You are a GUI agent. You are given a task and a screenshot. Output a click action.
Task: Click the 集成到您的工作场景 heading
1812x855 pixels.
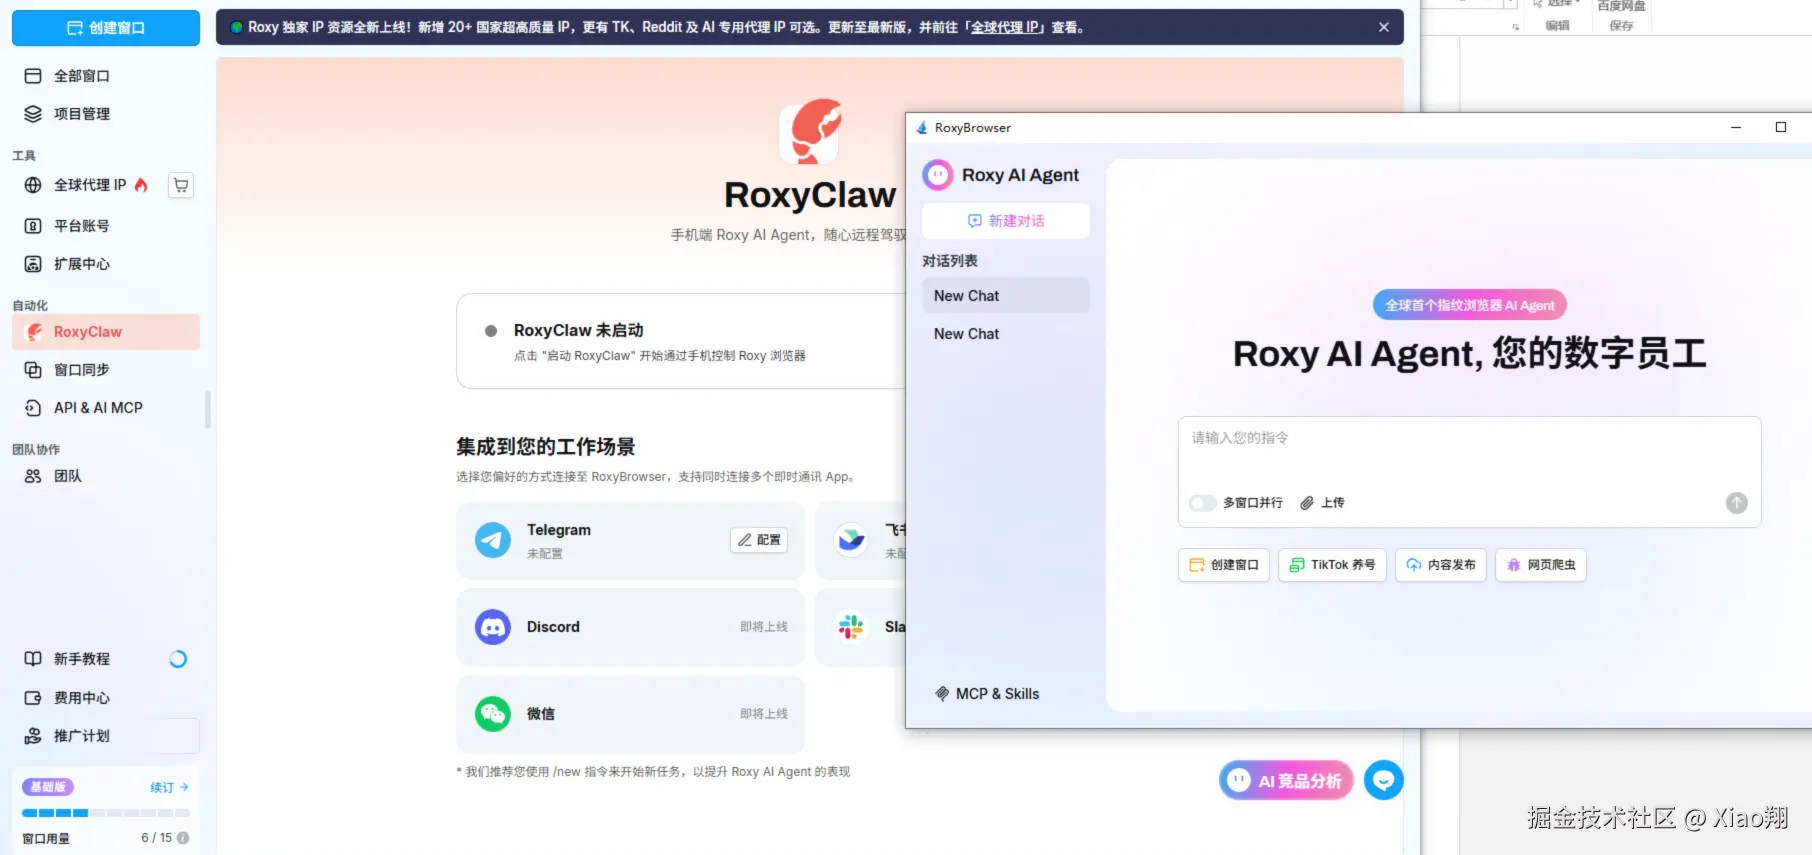[546, 447]
